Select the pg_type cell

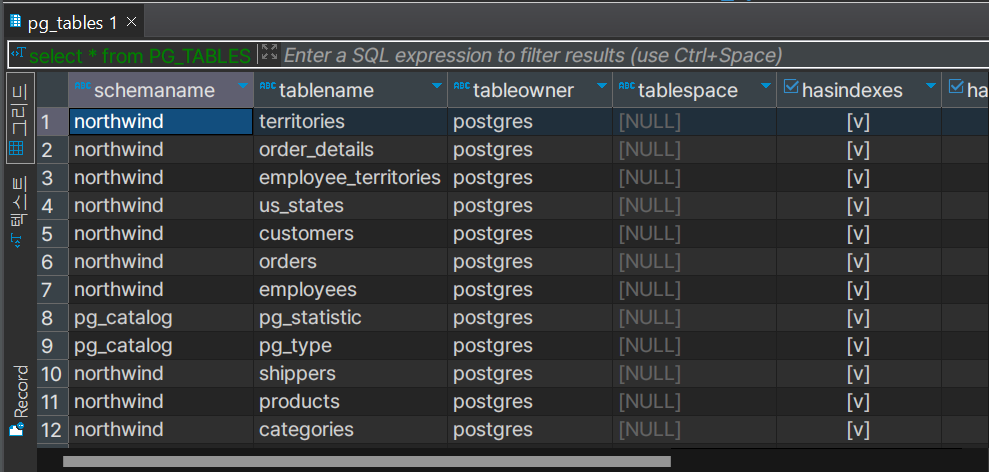tap(351, 346)
